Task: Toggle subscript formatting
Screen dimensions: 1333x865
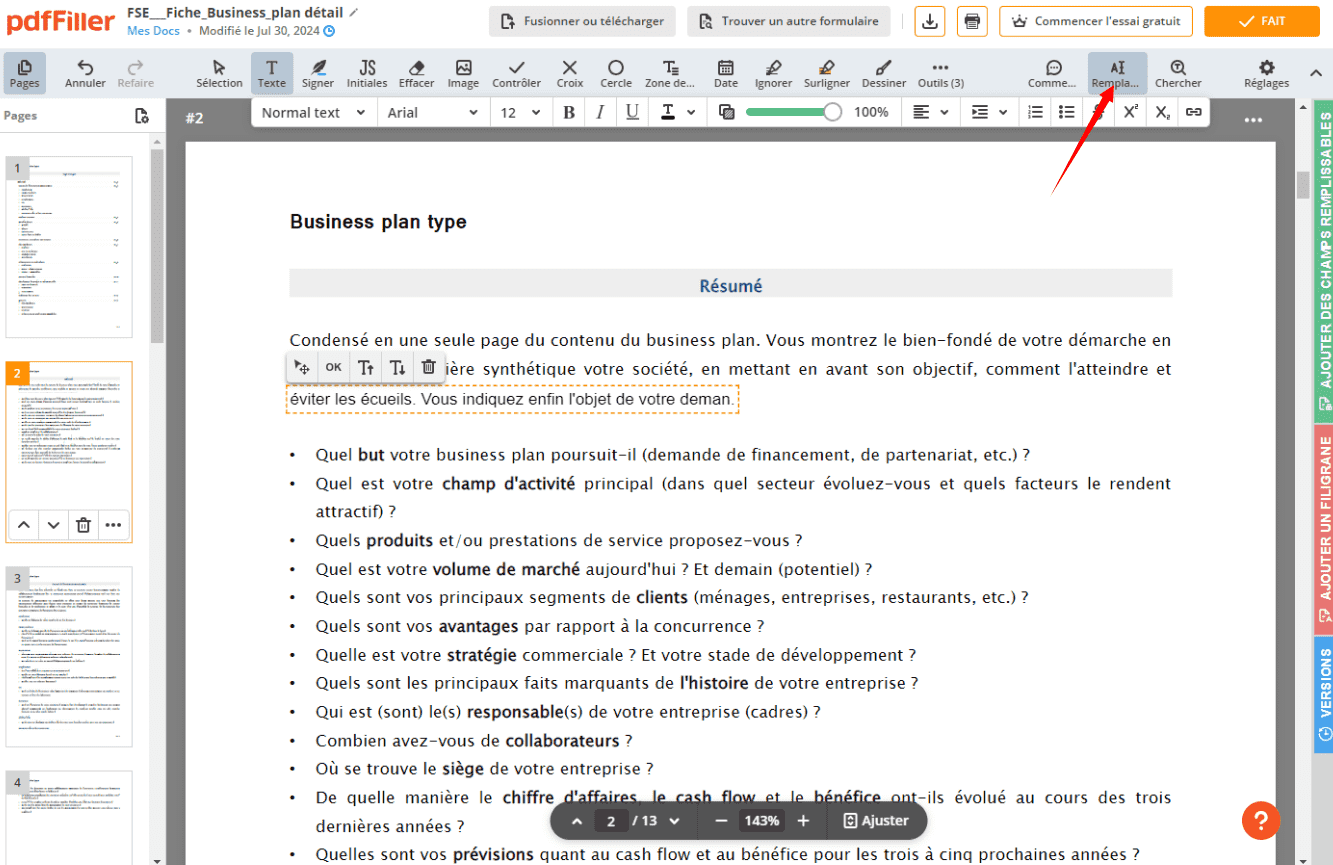Action: tap(1162, 112)
